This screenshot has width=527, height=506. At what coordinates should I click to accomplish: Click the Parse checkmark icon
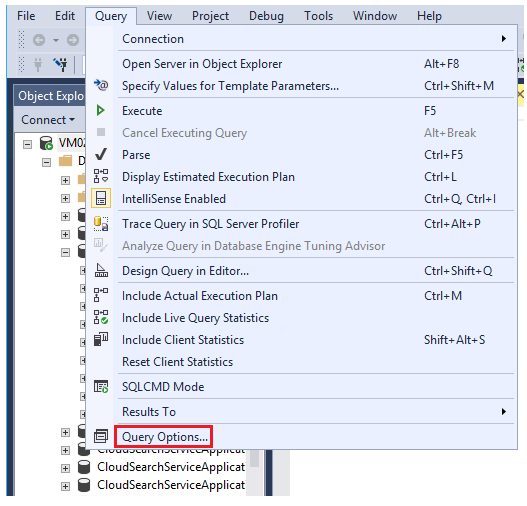click(101, 154)
